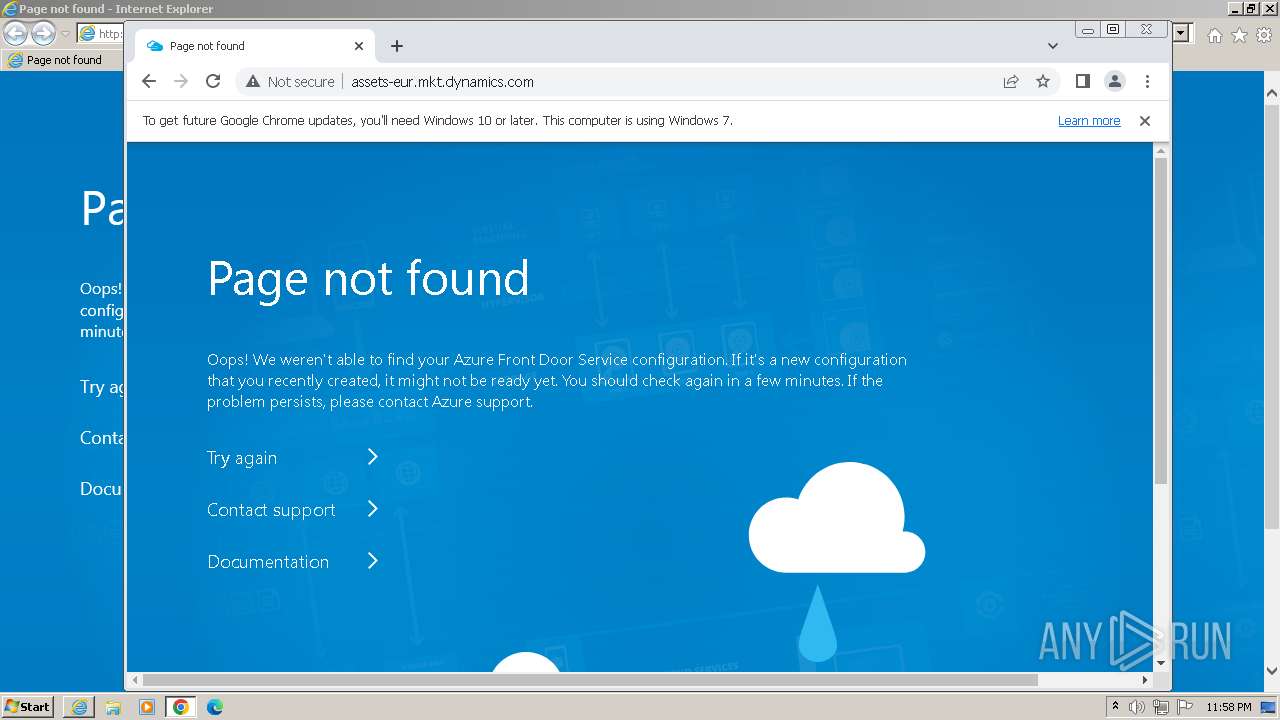Open Chrome's three-dot menu
This screenshot has width=1280, height=720.
tap(1147, 82)
